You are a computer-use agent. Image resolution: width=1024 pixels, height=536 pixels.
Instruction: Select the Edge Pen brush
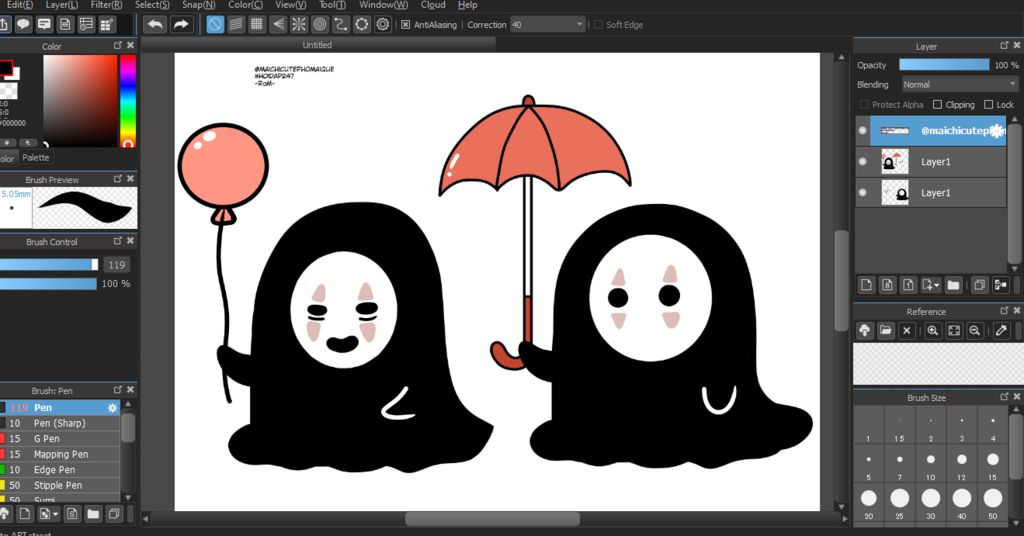(61, 470)
